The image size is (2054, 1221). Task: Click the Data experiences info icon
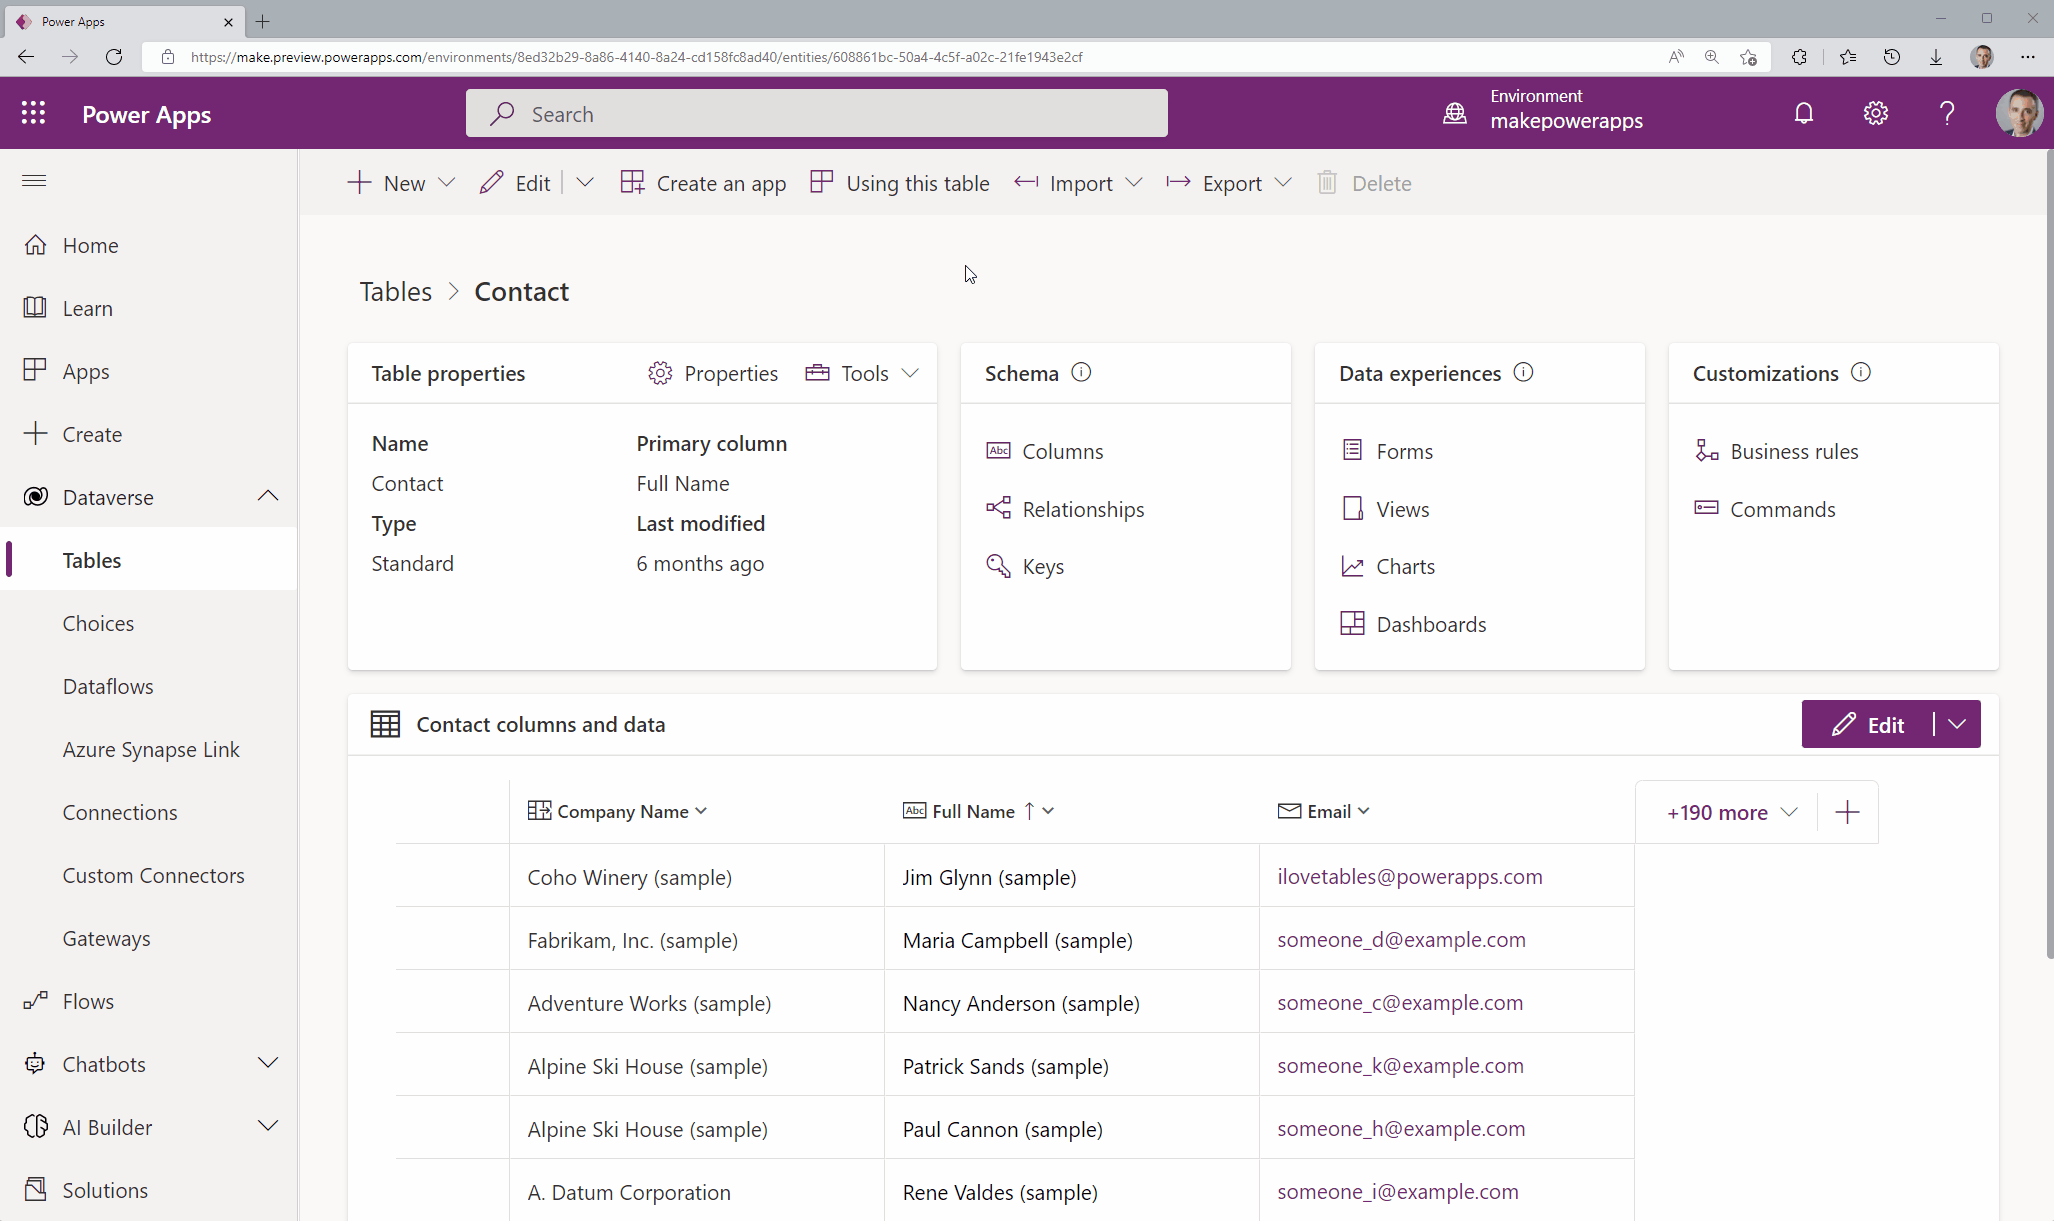click(x=1523, y=372)
